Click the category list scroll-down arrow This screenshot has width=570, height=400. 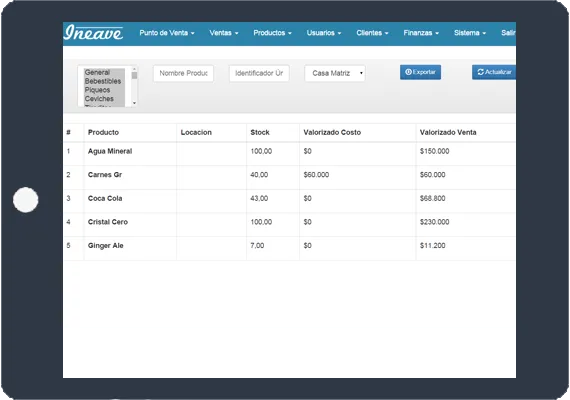click(135, 103)
